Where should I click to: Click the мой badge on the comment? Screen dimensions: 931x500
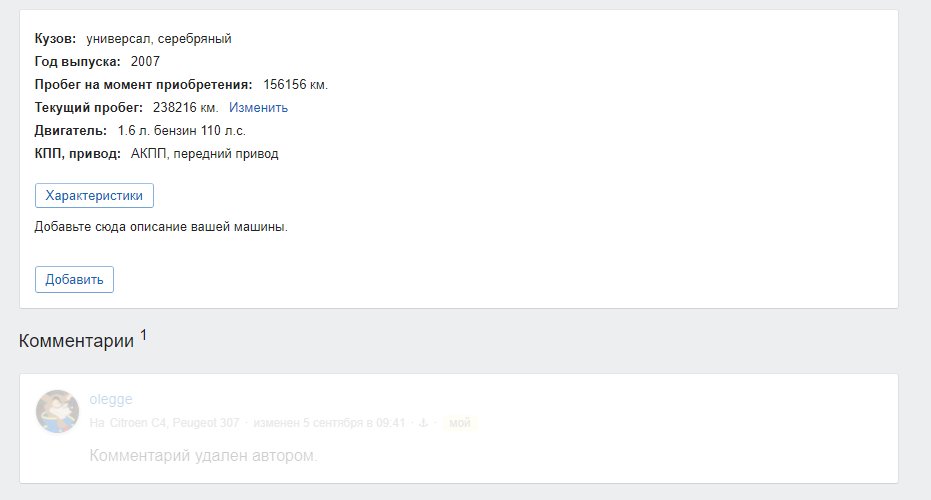(460, 423)
